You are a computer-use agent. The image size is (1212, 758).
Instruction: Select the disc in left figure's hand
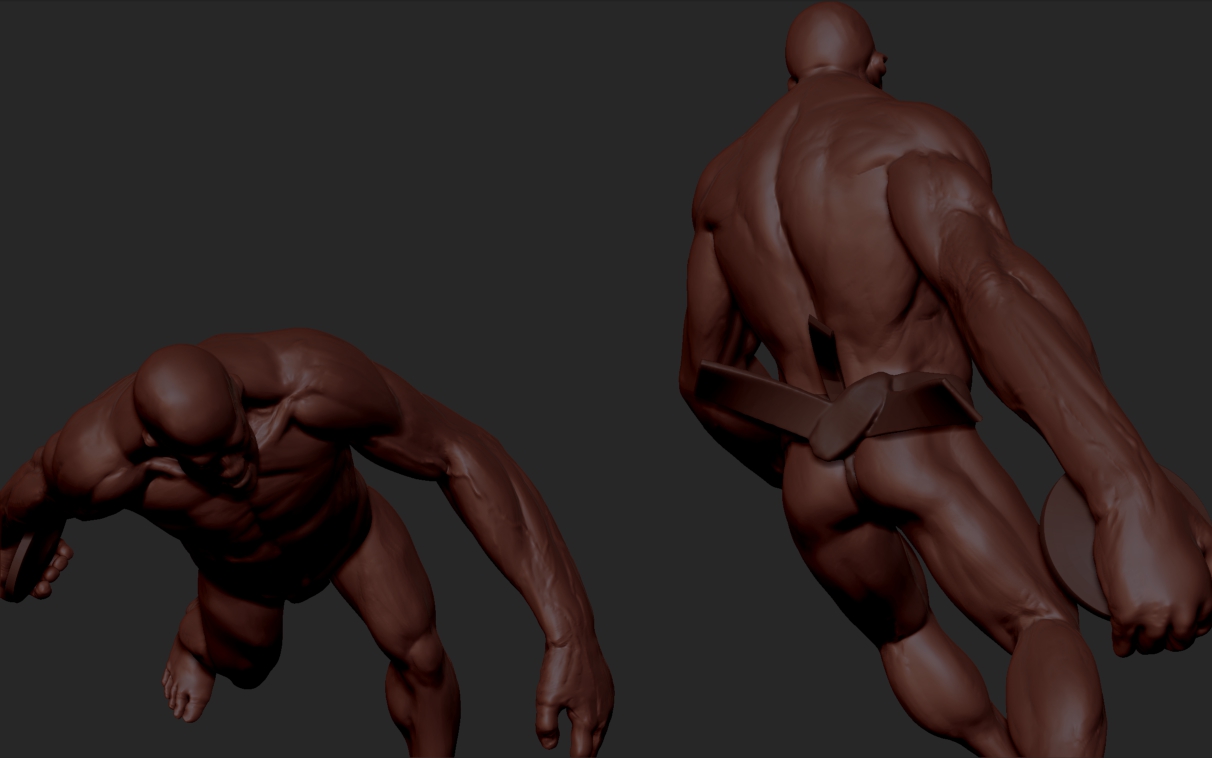[20, 565]
